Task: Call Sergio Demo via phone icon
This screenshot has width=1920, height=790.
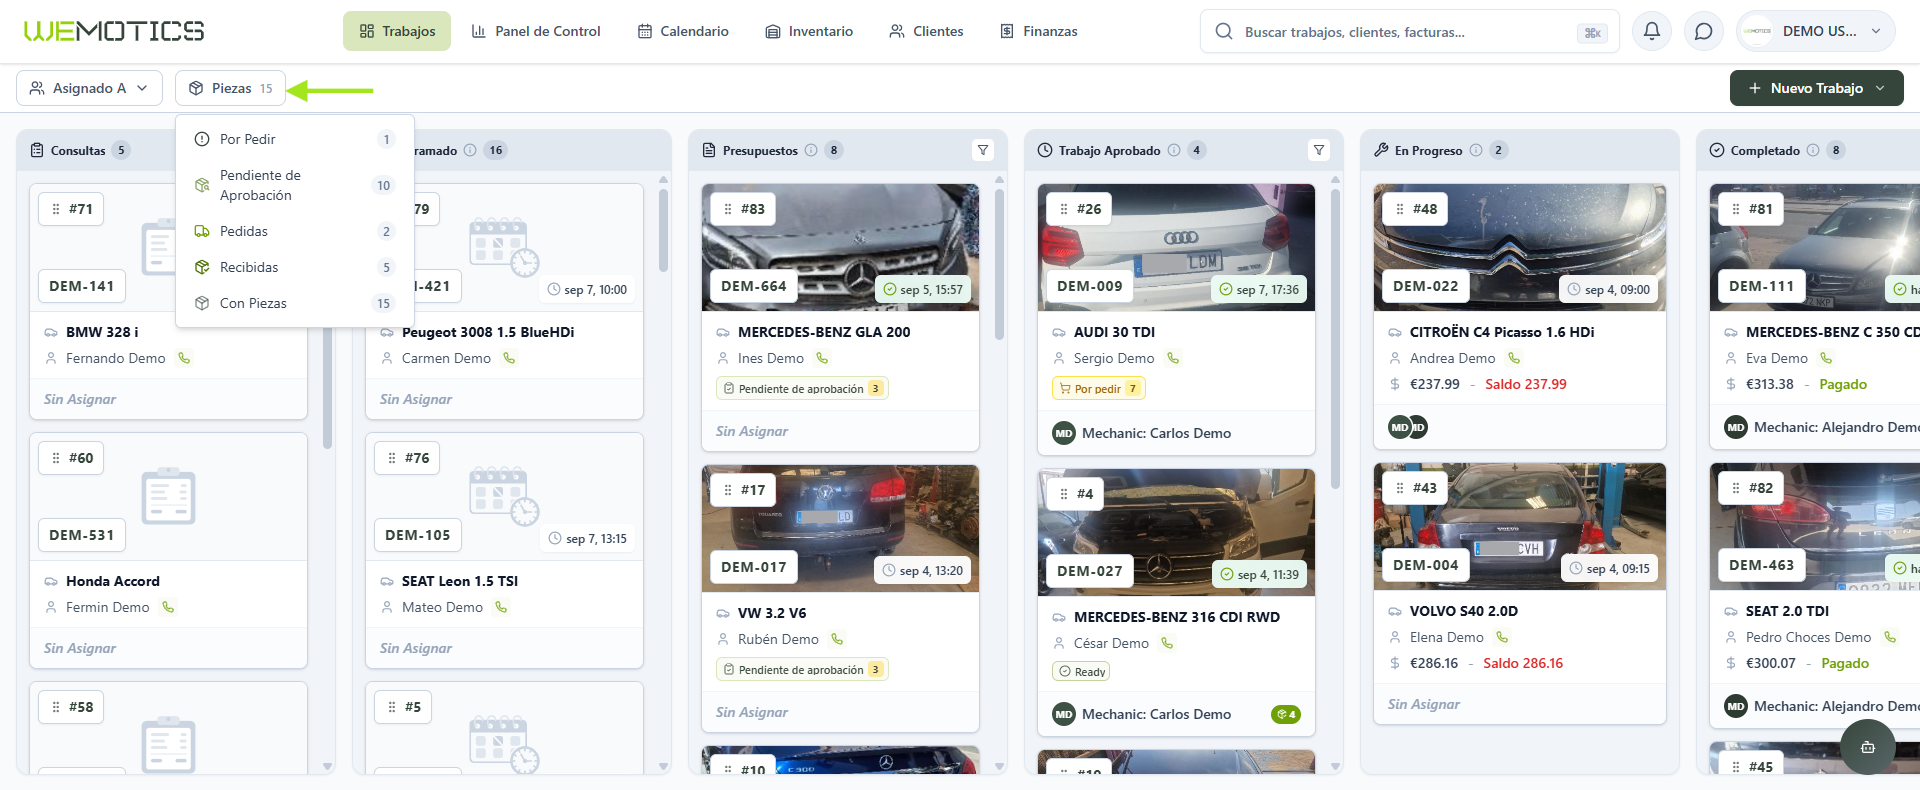Action: click(1173, 358)
